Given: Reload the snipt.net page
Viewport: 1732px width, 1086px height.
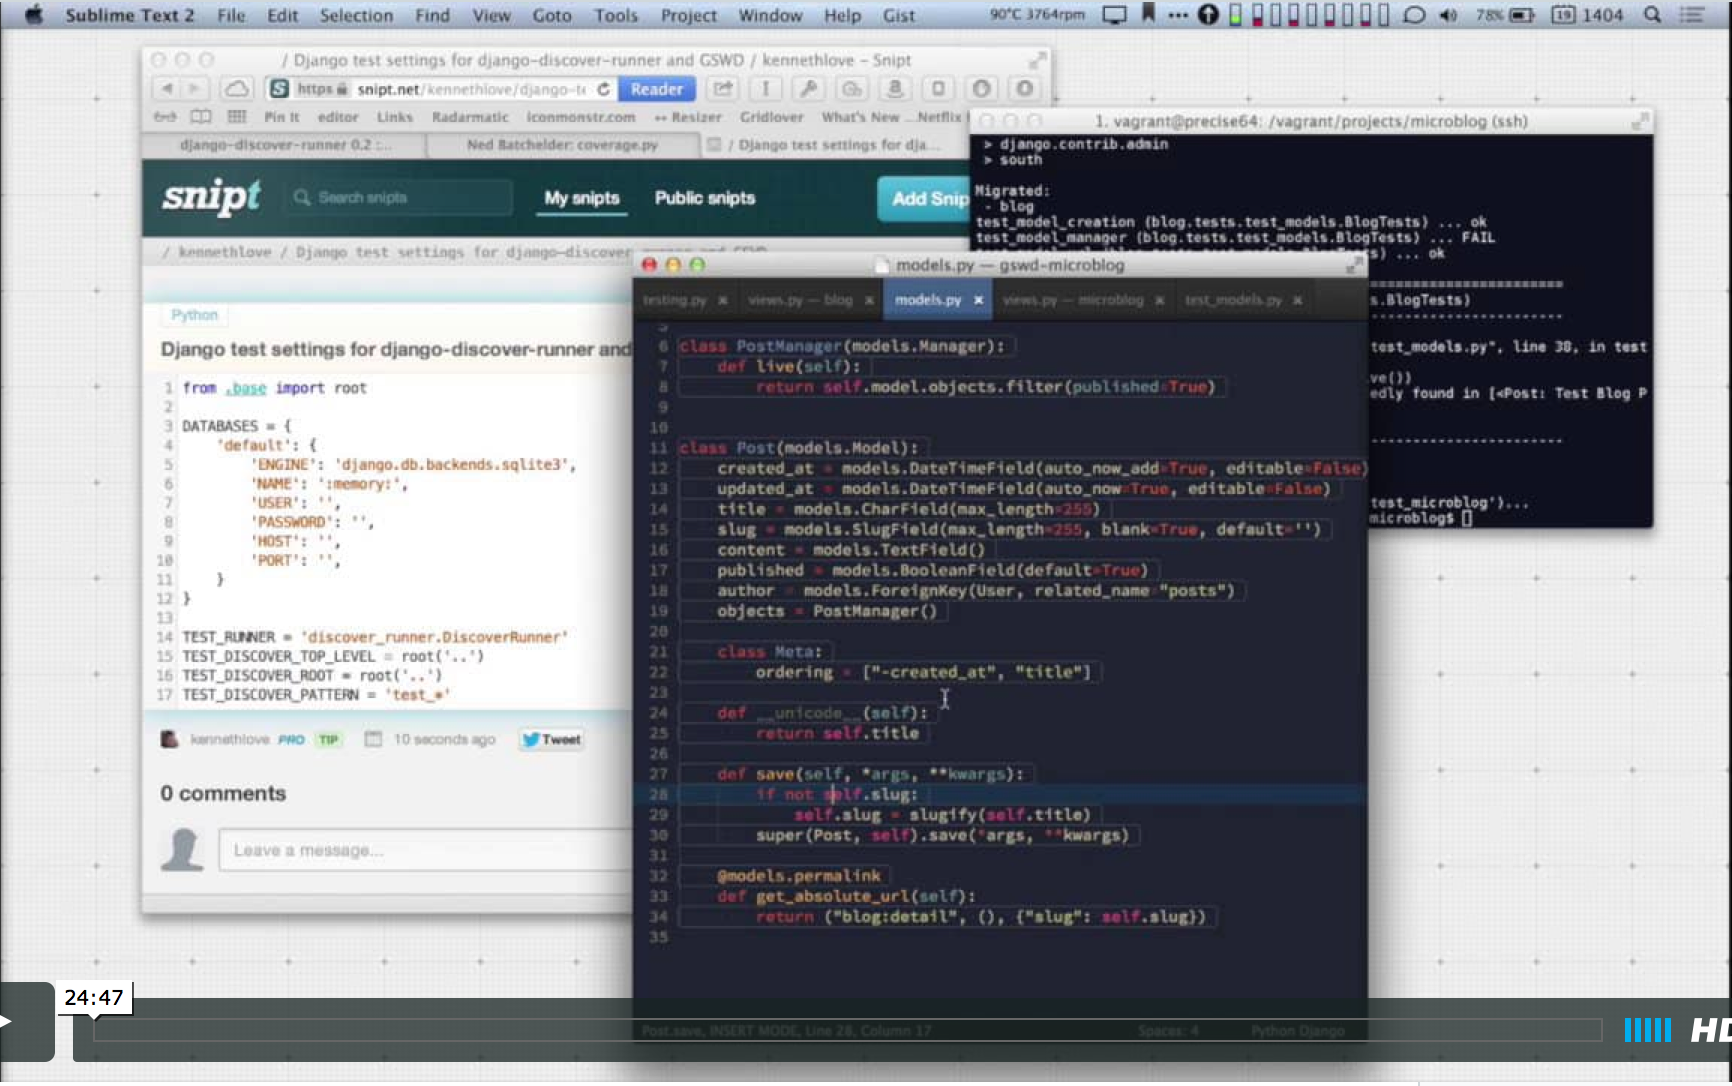Looking at the screenshot, I should 604,89.
